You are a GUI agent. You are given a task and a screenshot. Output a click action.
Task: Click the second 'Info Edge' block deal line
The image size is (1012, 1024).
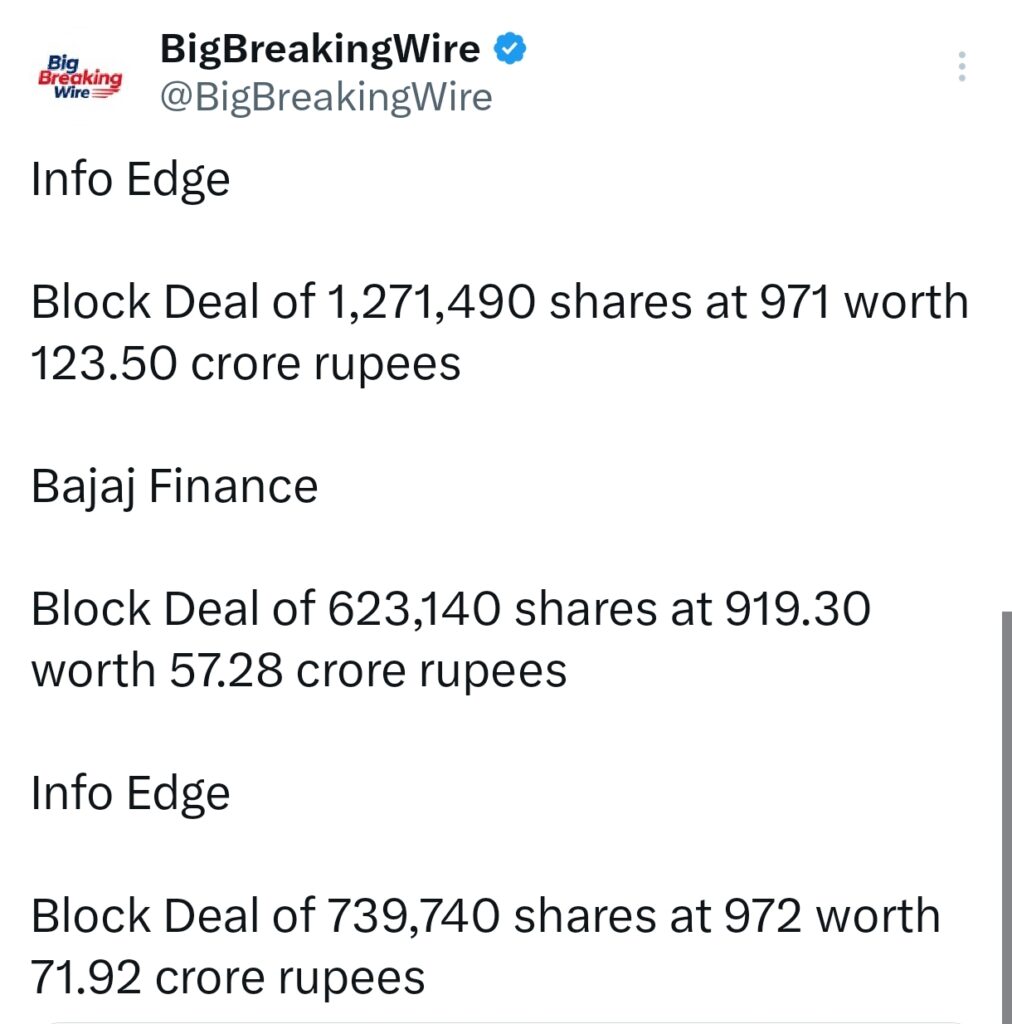point(130,793)
